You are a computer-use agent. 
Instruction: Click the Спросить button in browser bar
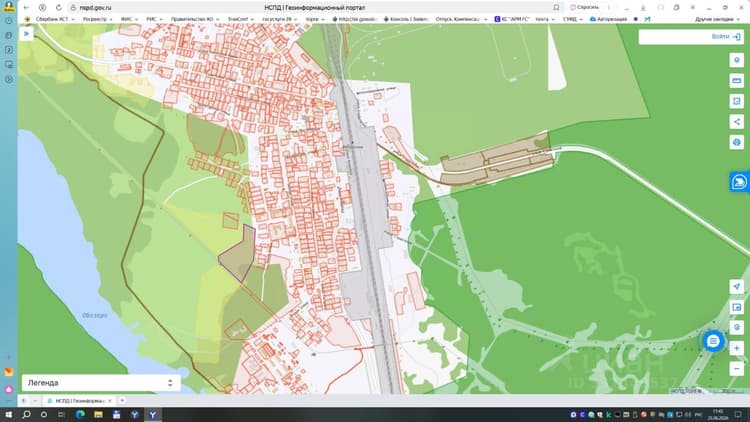coord(585,8)
